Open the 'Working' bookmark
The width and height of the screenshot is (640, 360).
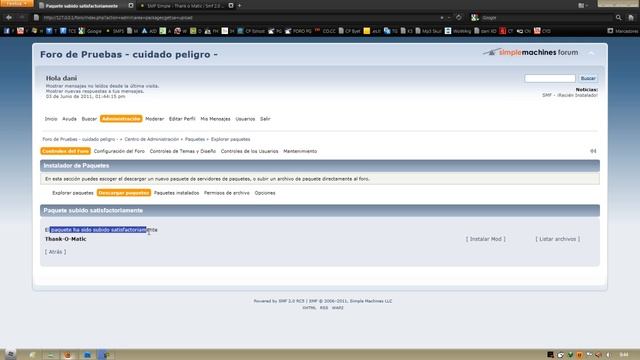458,31
